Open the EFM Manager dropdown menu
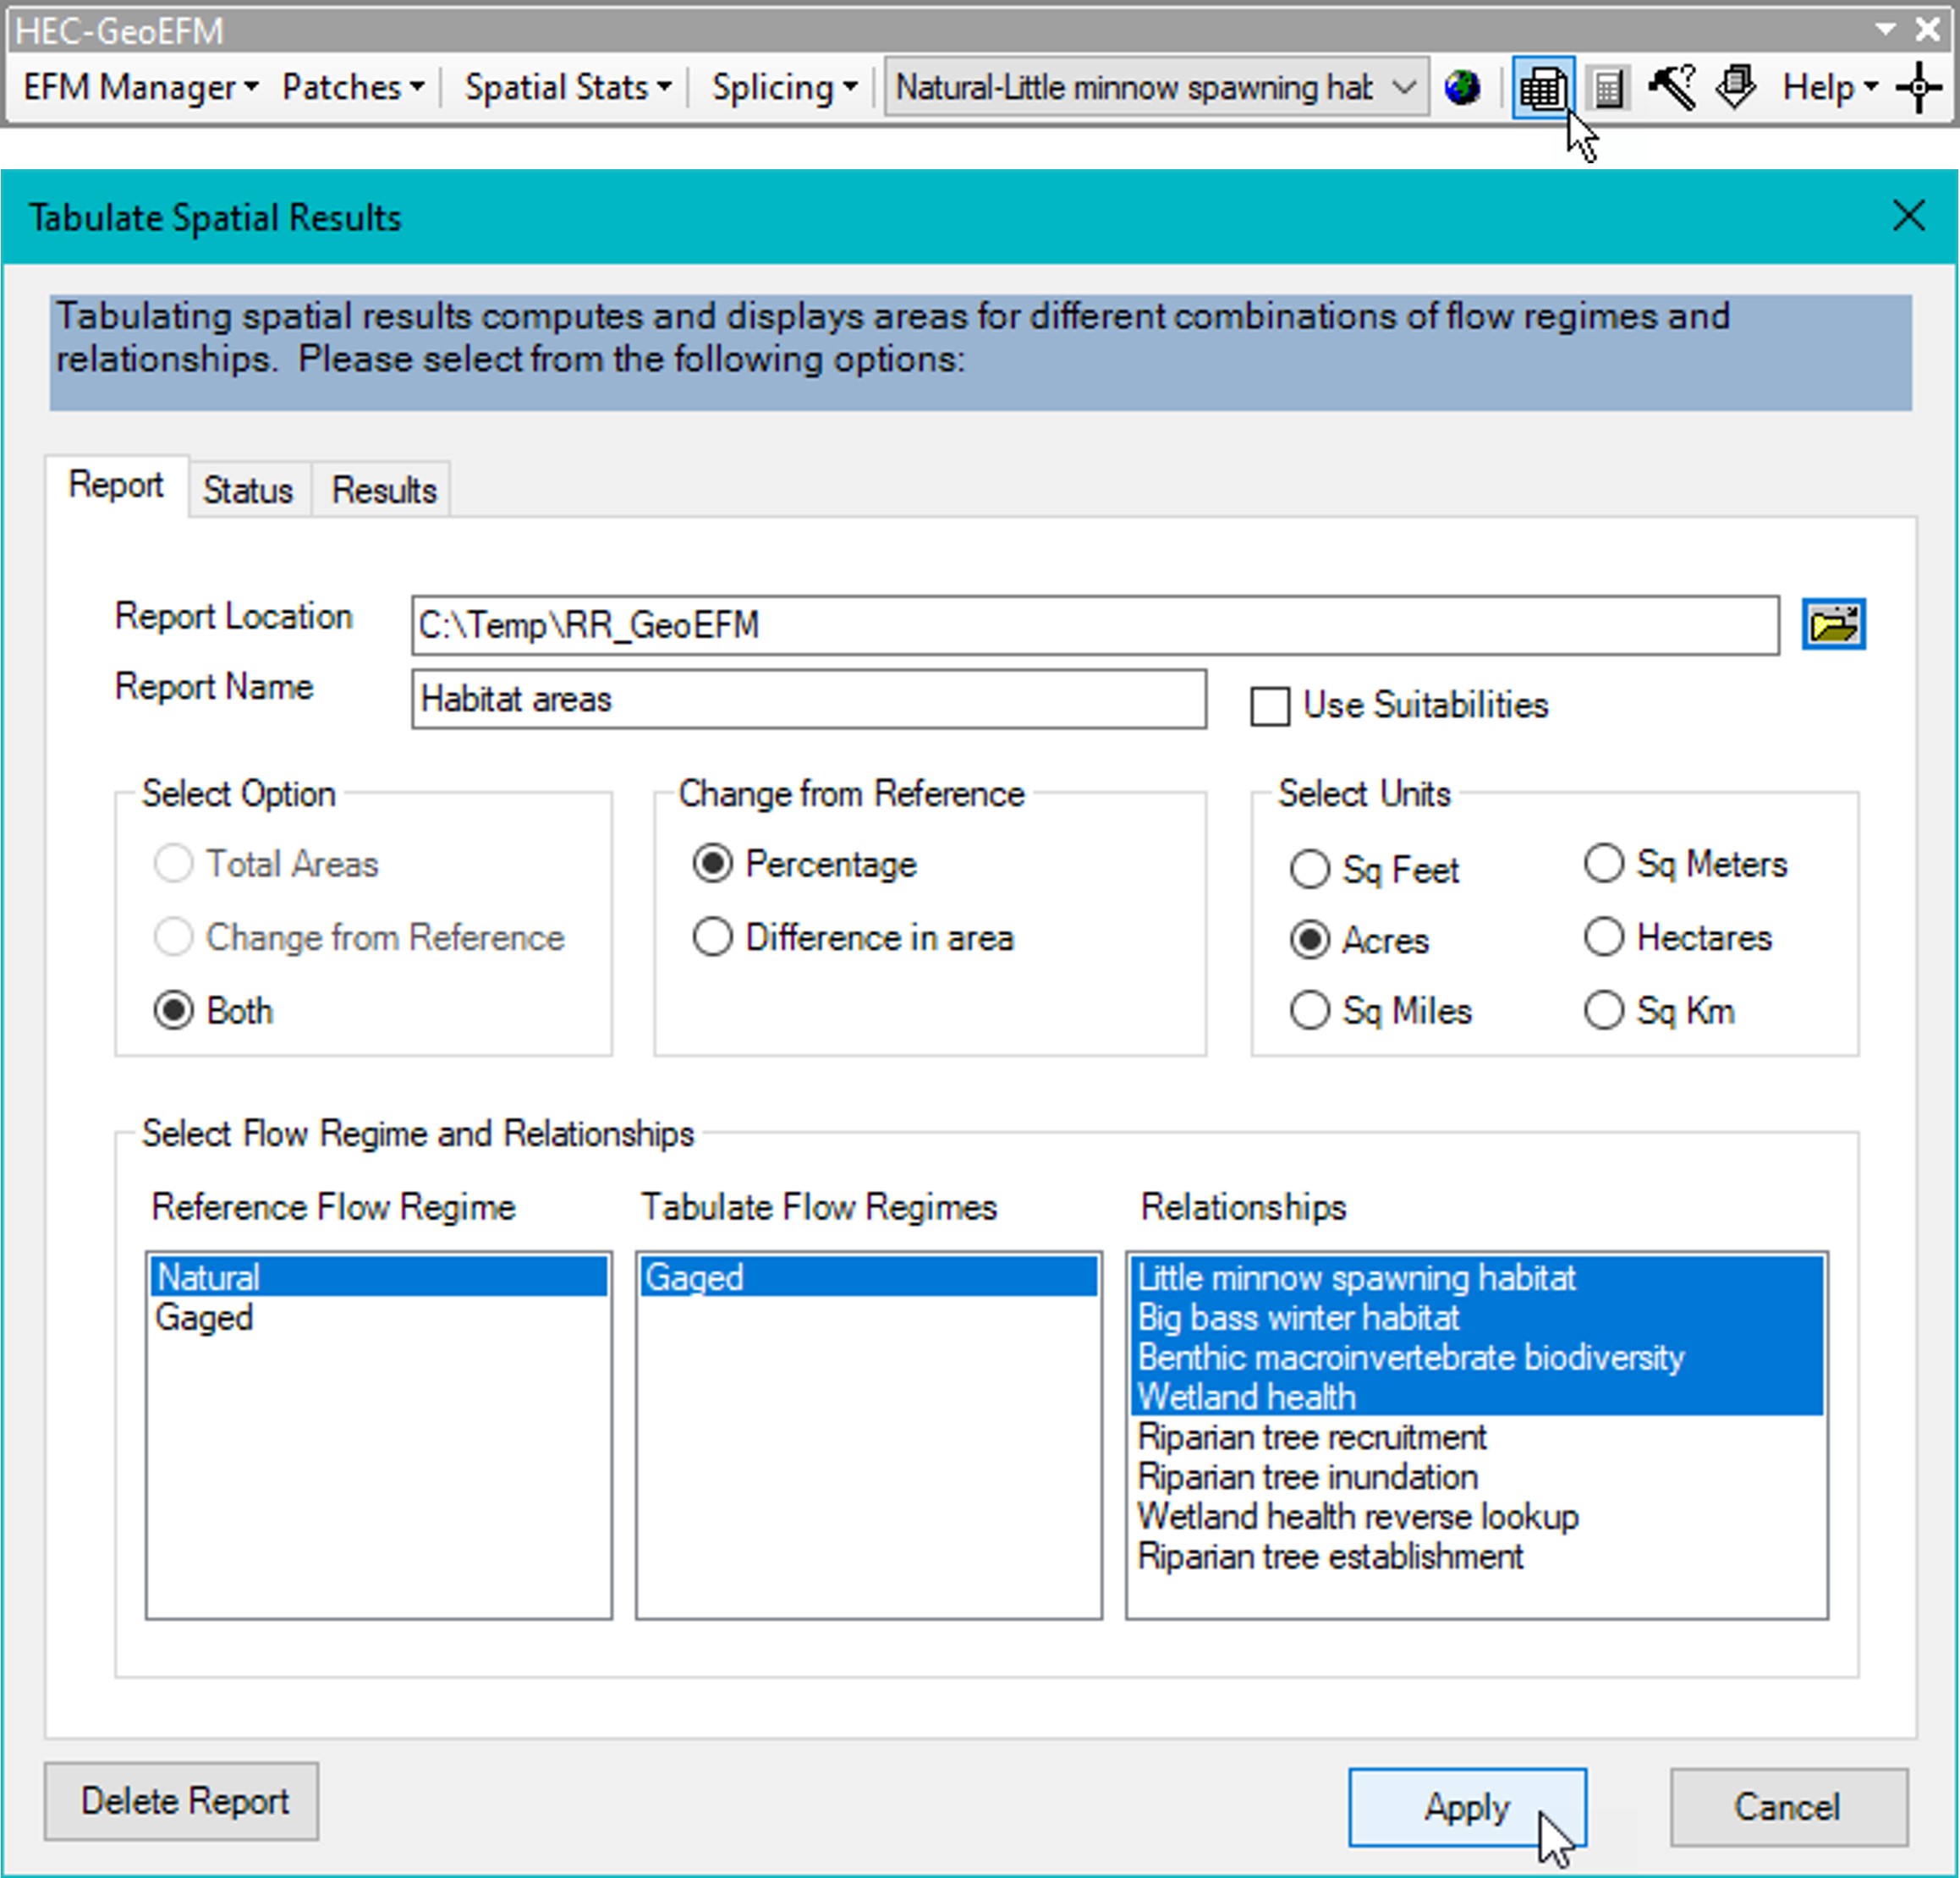Screen dimensions: 1960x1878 click(x=140, y=88)
